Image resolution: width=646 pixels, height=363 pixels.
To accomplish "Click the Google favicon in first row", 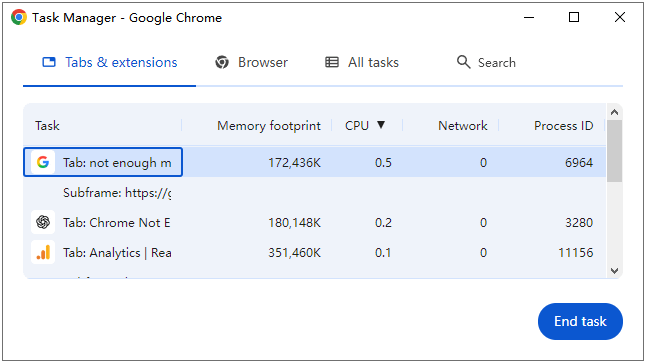I will pyautogui.click(x=43, y=162).
